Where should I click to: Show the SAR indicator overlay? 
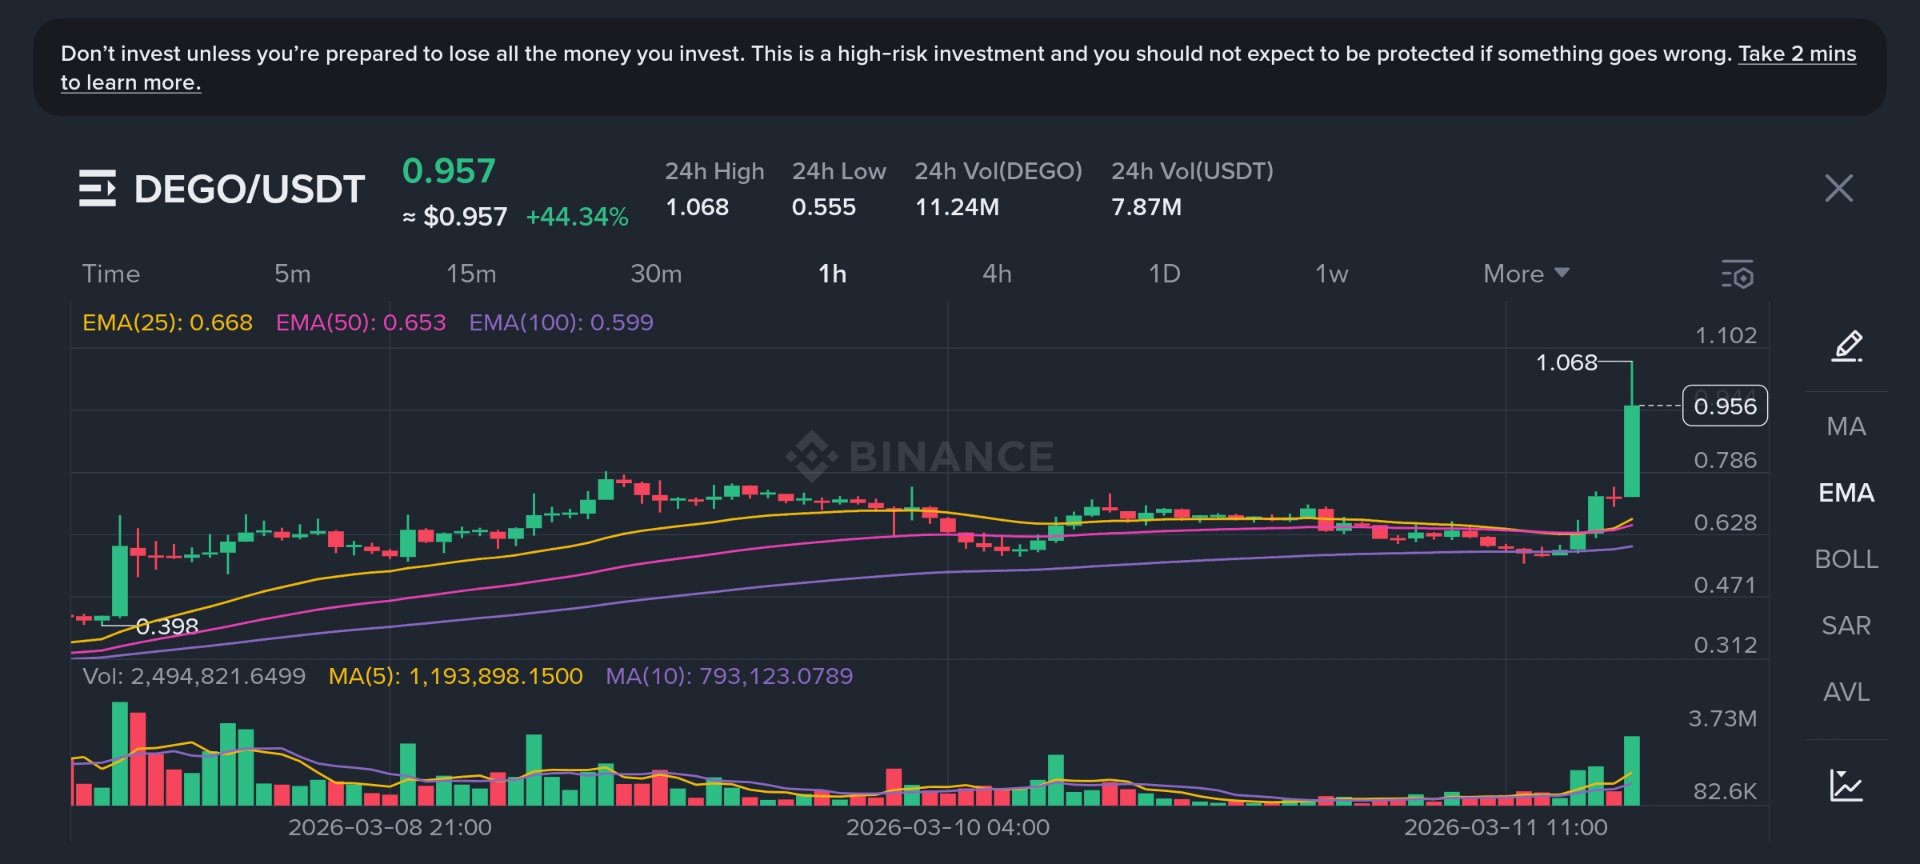pyautogui.click(x=1845, y=625)
